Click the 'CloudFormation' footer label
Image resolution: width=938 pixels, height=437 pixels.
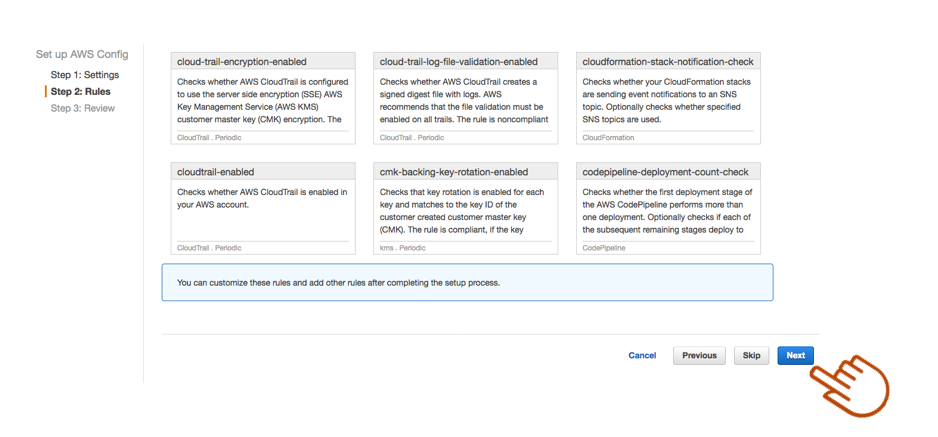pos(608,137)
